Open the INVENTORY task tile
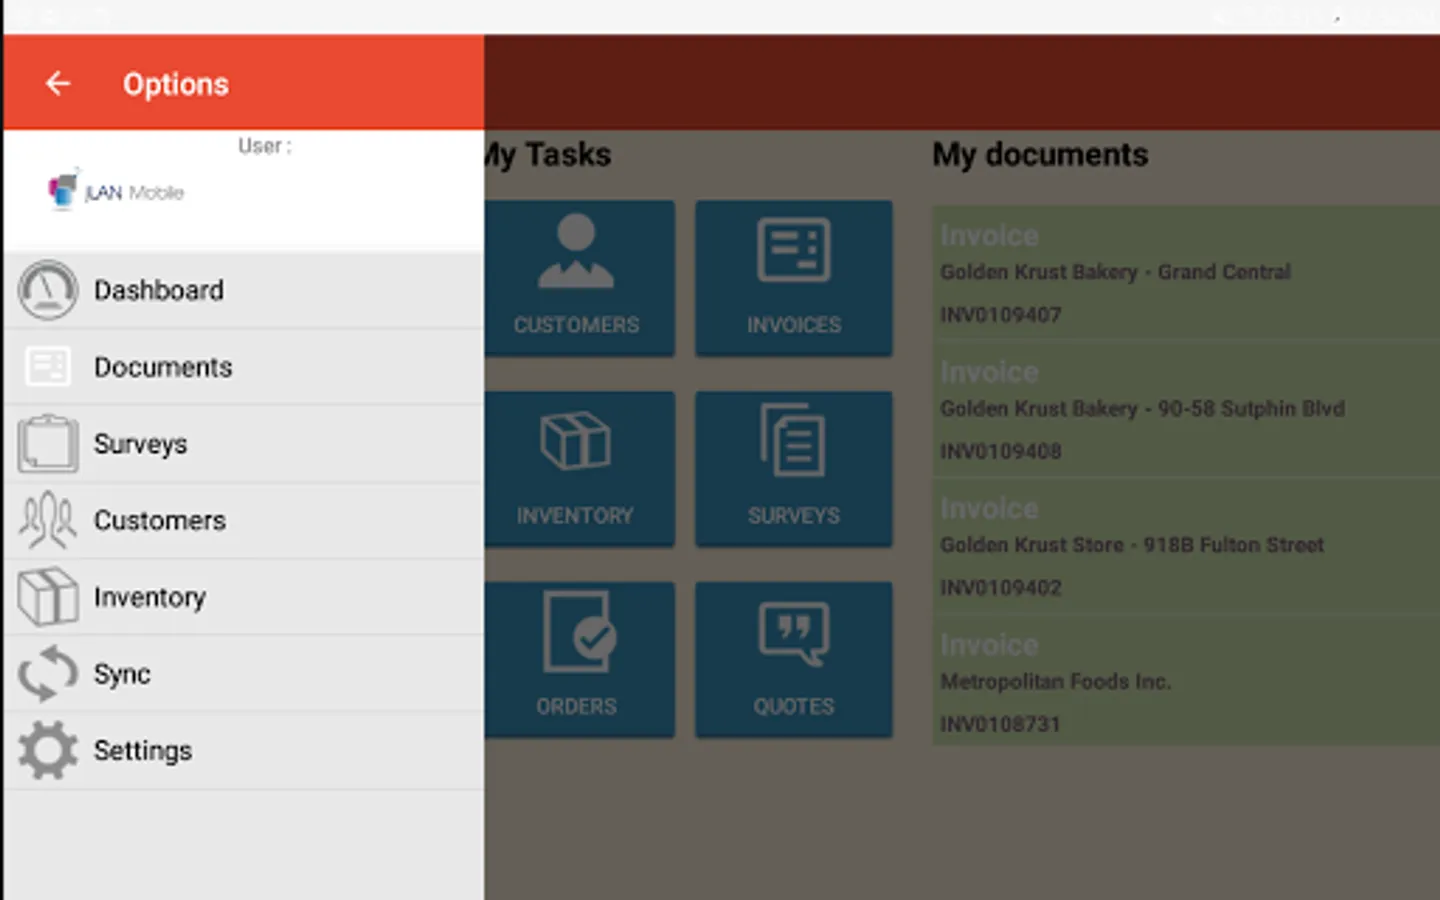1440x900 pixels. pyautogui.click(x=579, y=469)
